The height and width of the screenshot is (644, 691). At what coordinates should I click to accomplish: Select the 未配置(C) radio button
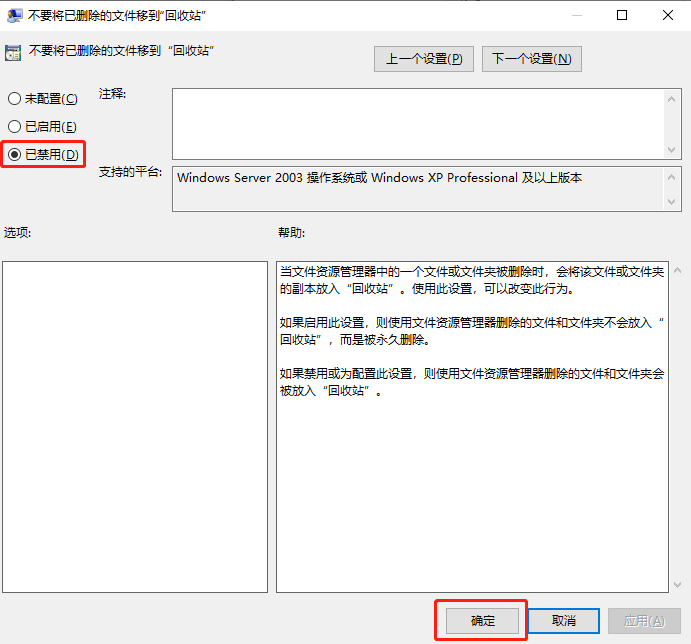(x=43, y=98)
